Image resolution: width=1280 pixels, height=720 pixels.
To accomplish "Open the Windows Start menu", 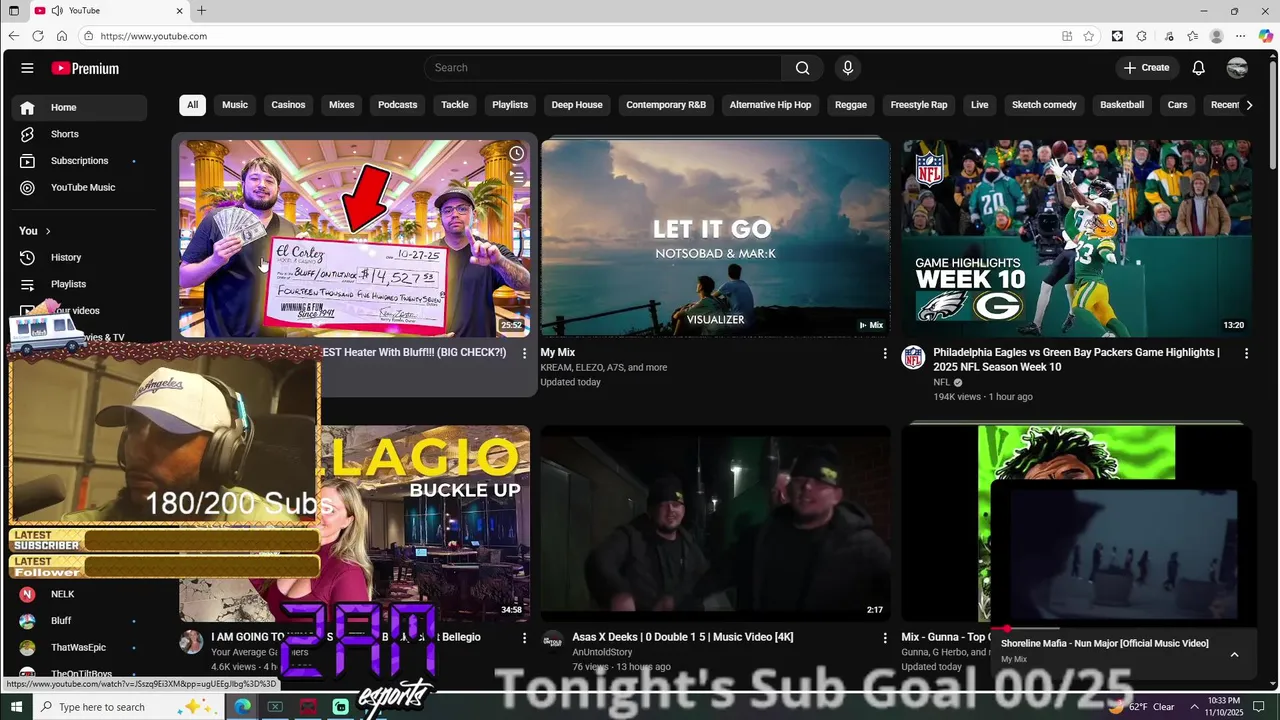I will [x=16, y=707].
